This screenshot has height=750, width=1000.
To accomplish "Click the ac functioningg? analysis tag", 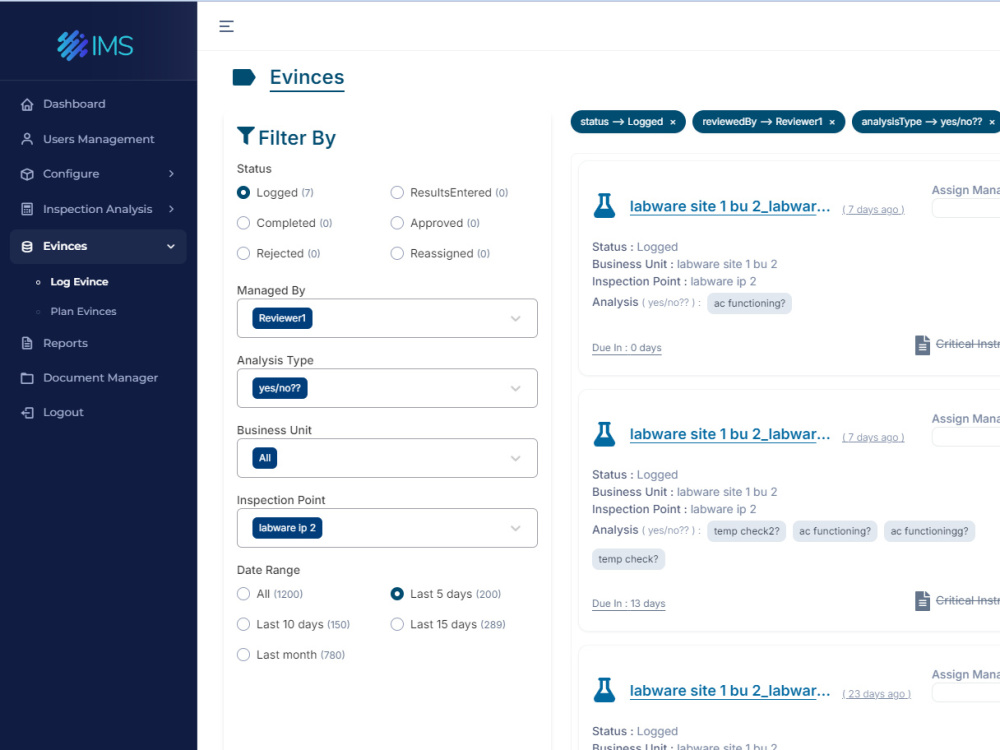I will click(x=929, y=531).
